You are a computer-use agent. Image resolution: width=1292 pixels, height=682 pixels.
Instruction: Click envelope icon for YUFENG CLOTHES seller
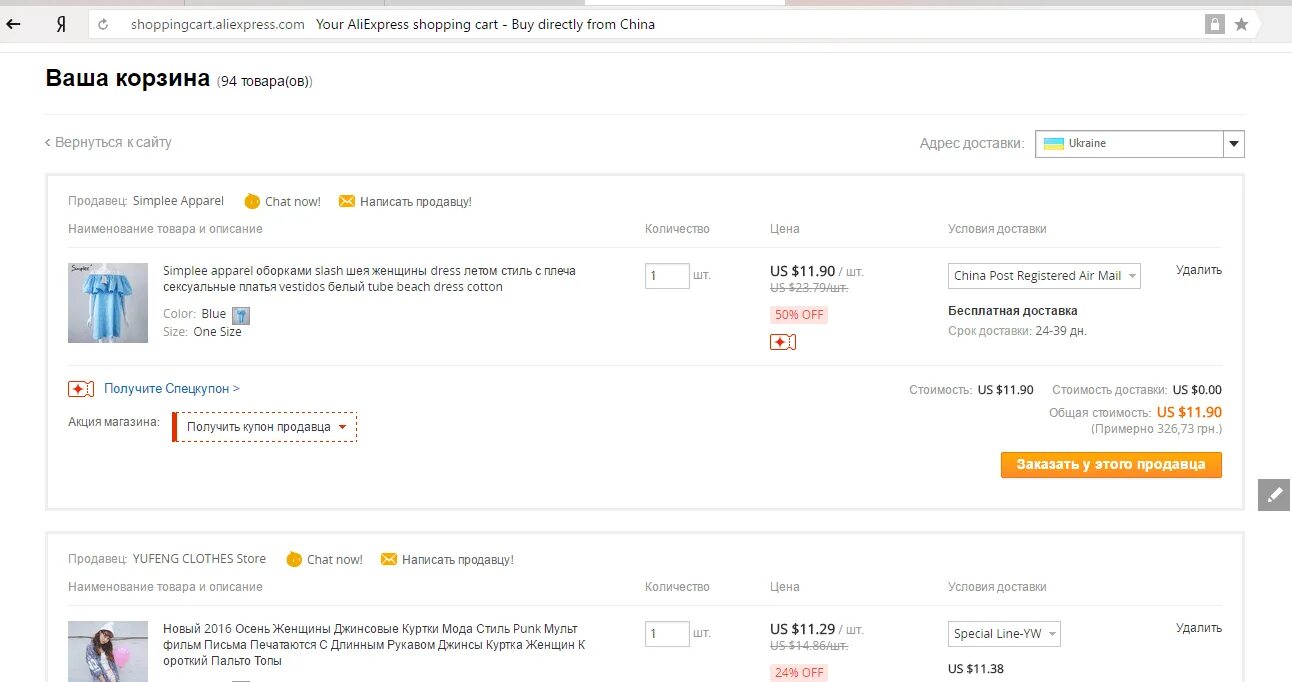click(x=389, y=559)
